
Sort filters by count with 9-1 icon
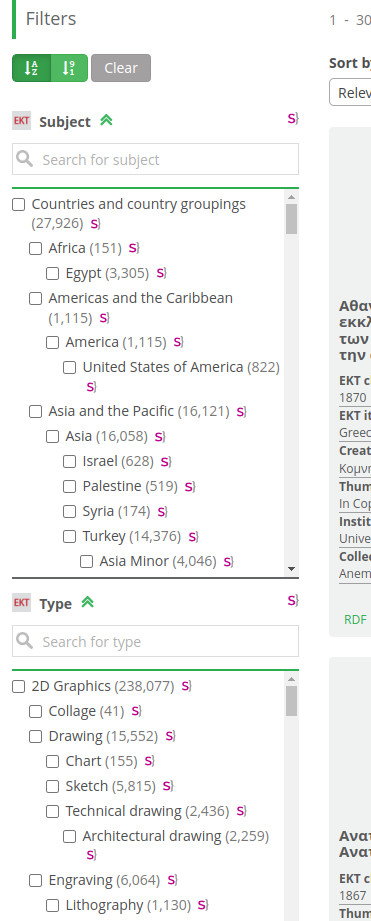pos(69,68)
